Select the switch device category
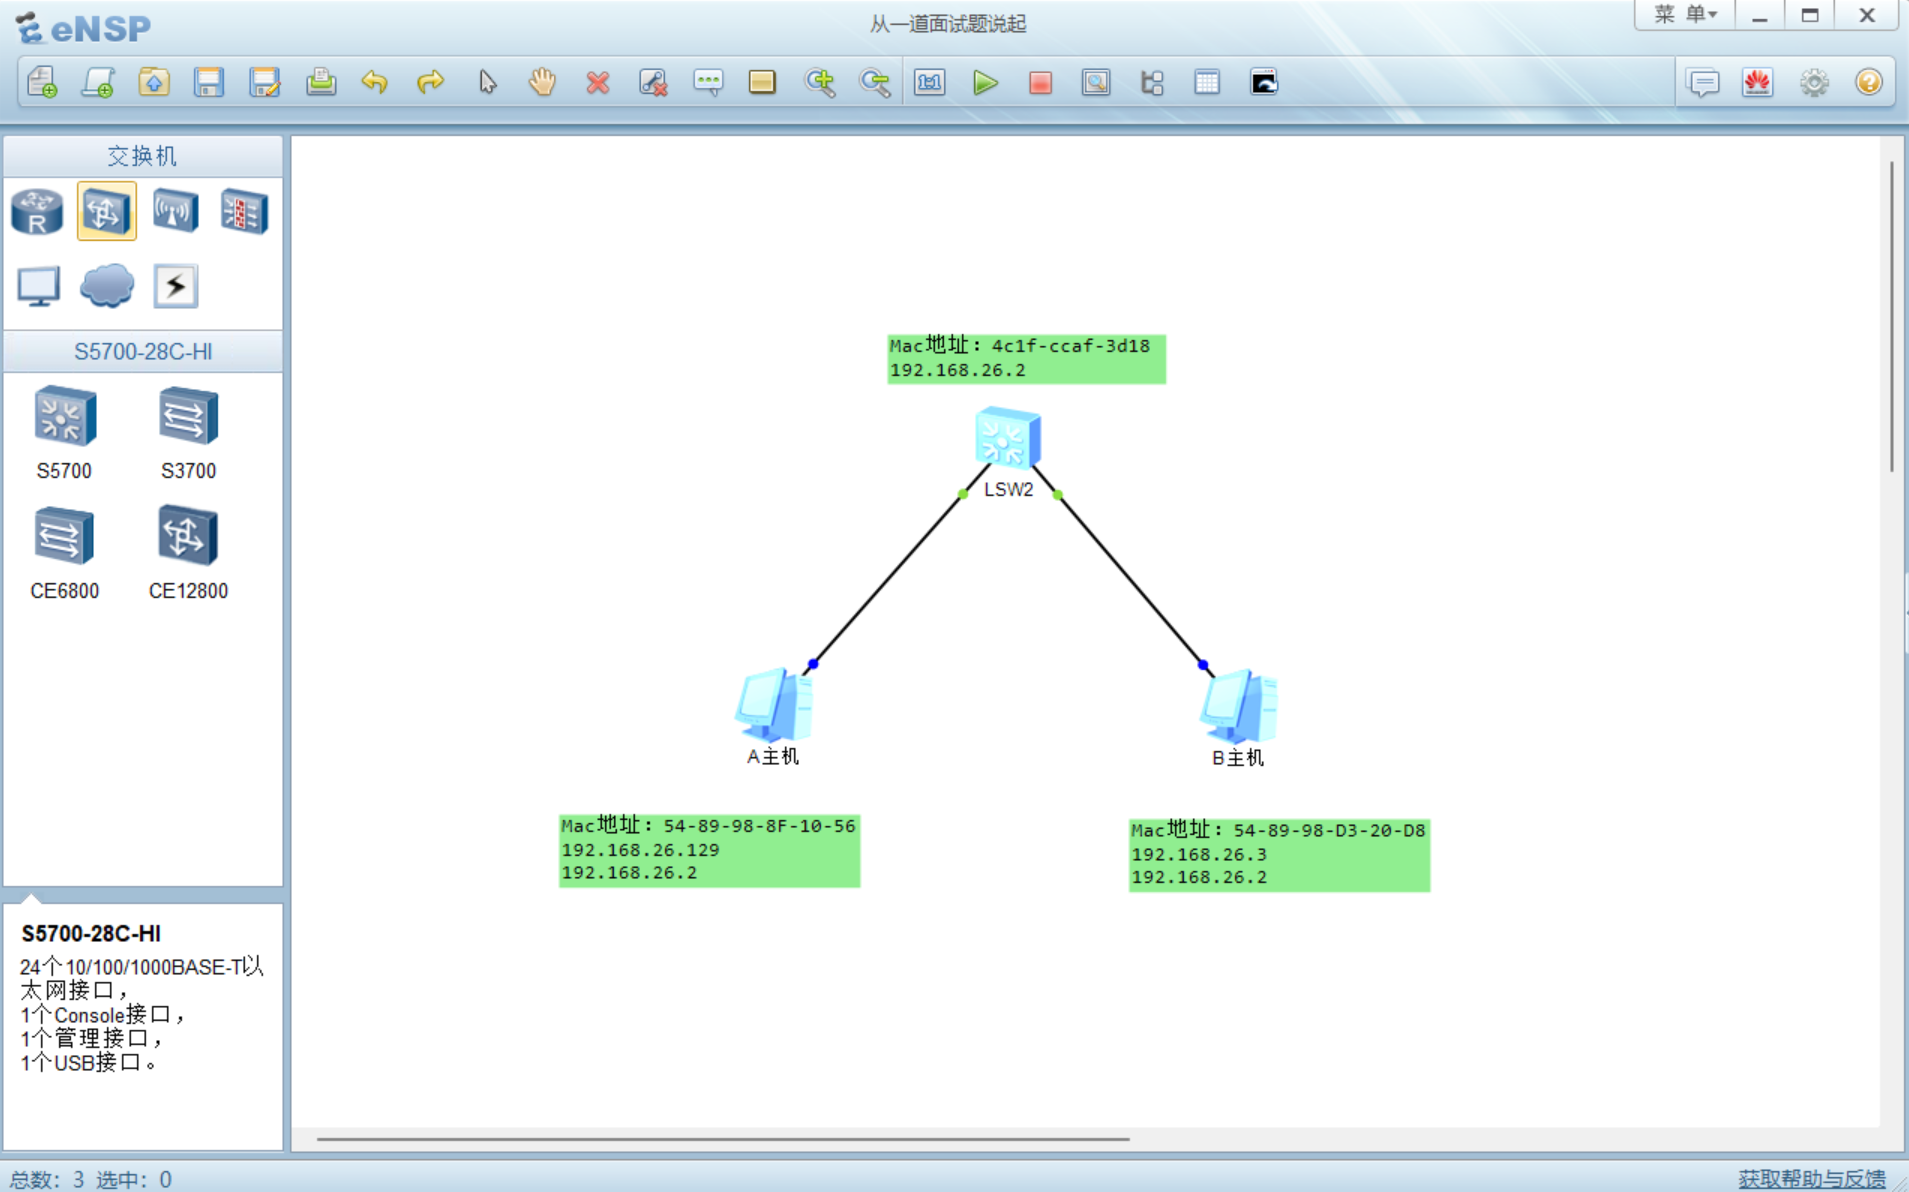The width and height of the screenshot is (1909, 1192). 107,211
